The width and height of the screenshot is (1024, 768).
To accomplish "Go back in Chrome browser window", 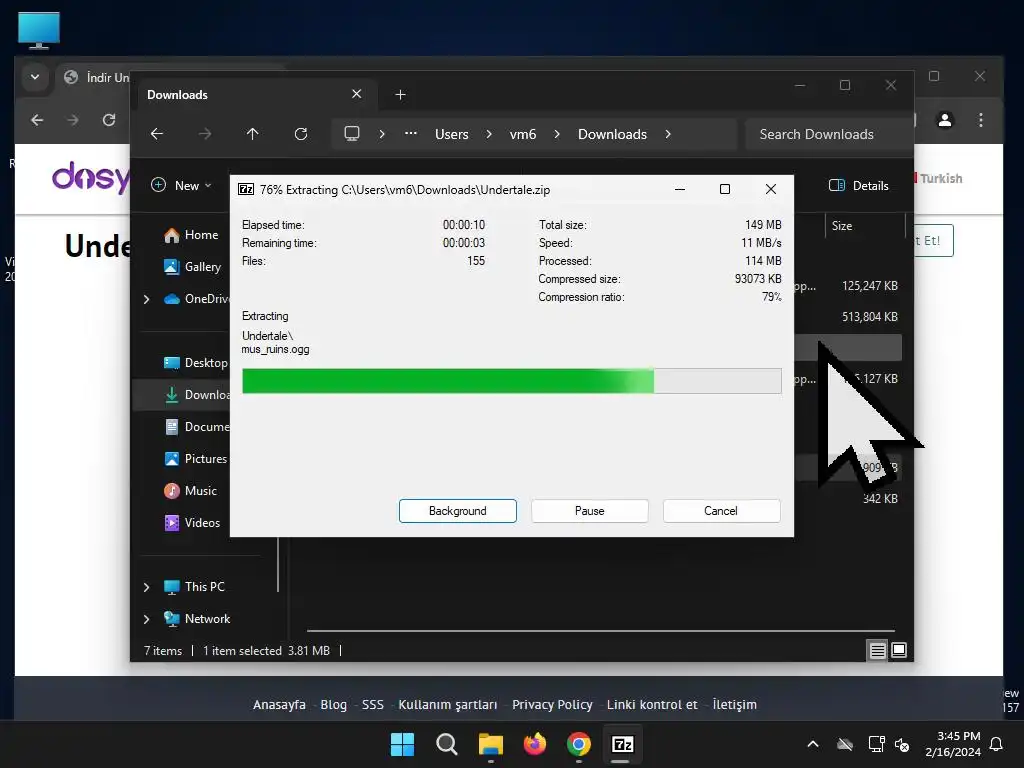I will [x=37, y=120].
